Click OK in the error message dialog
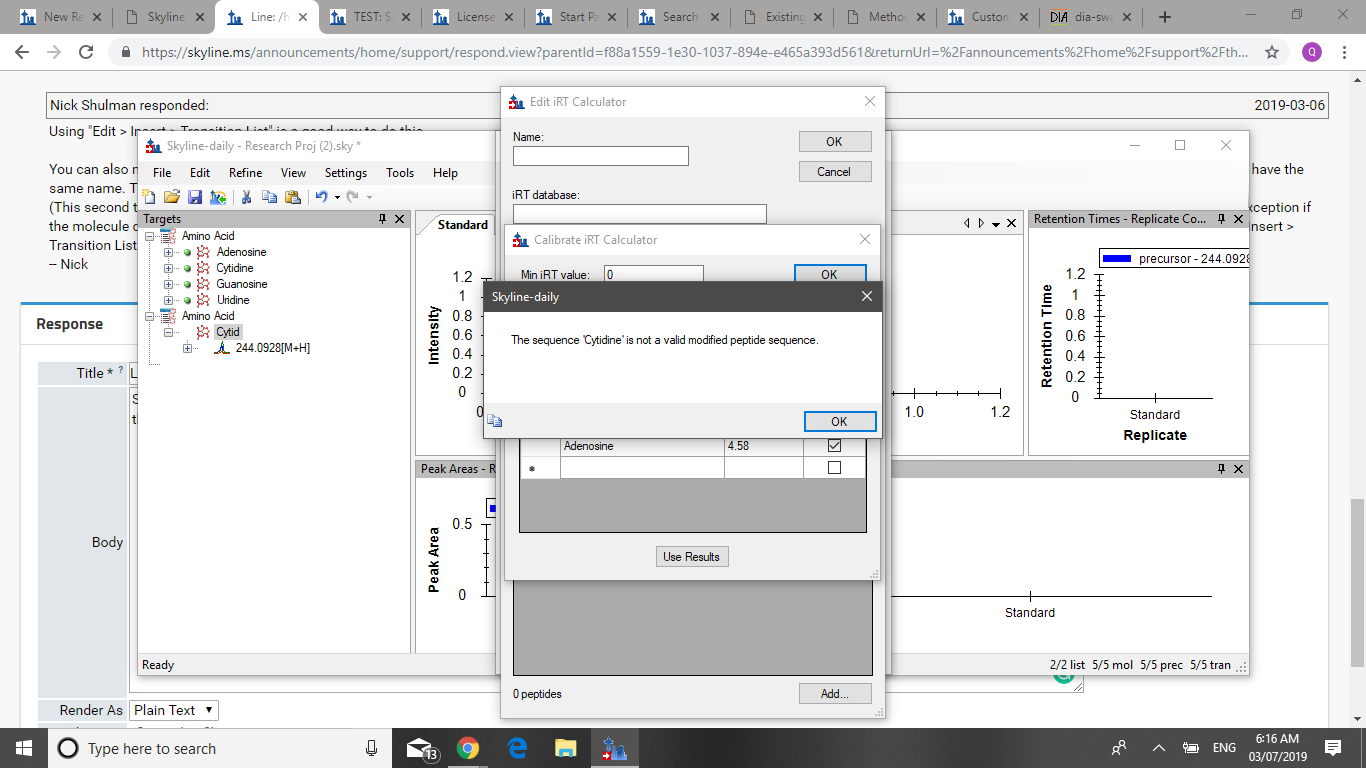Screen dimensions: 1366x768 [839, 421]
